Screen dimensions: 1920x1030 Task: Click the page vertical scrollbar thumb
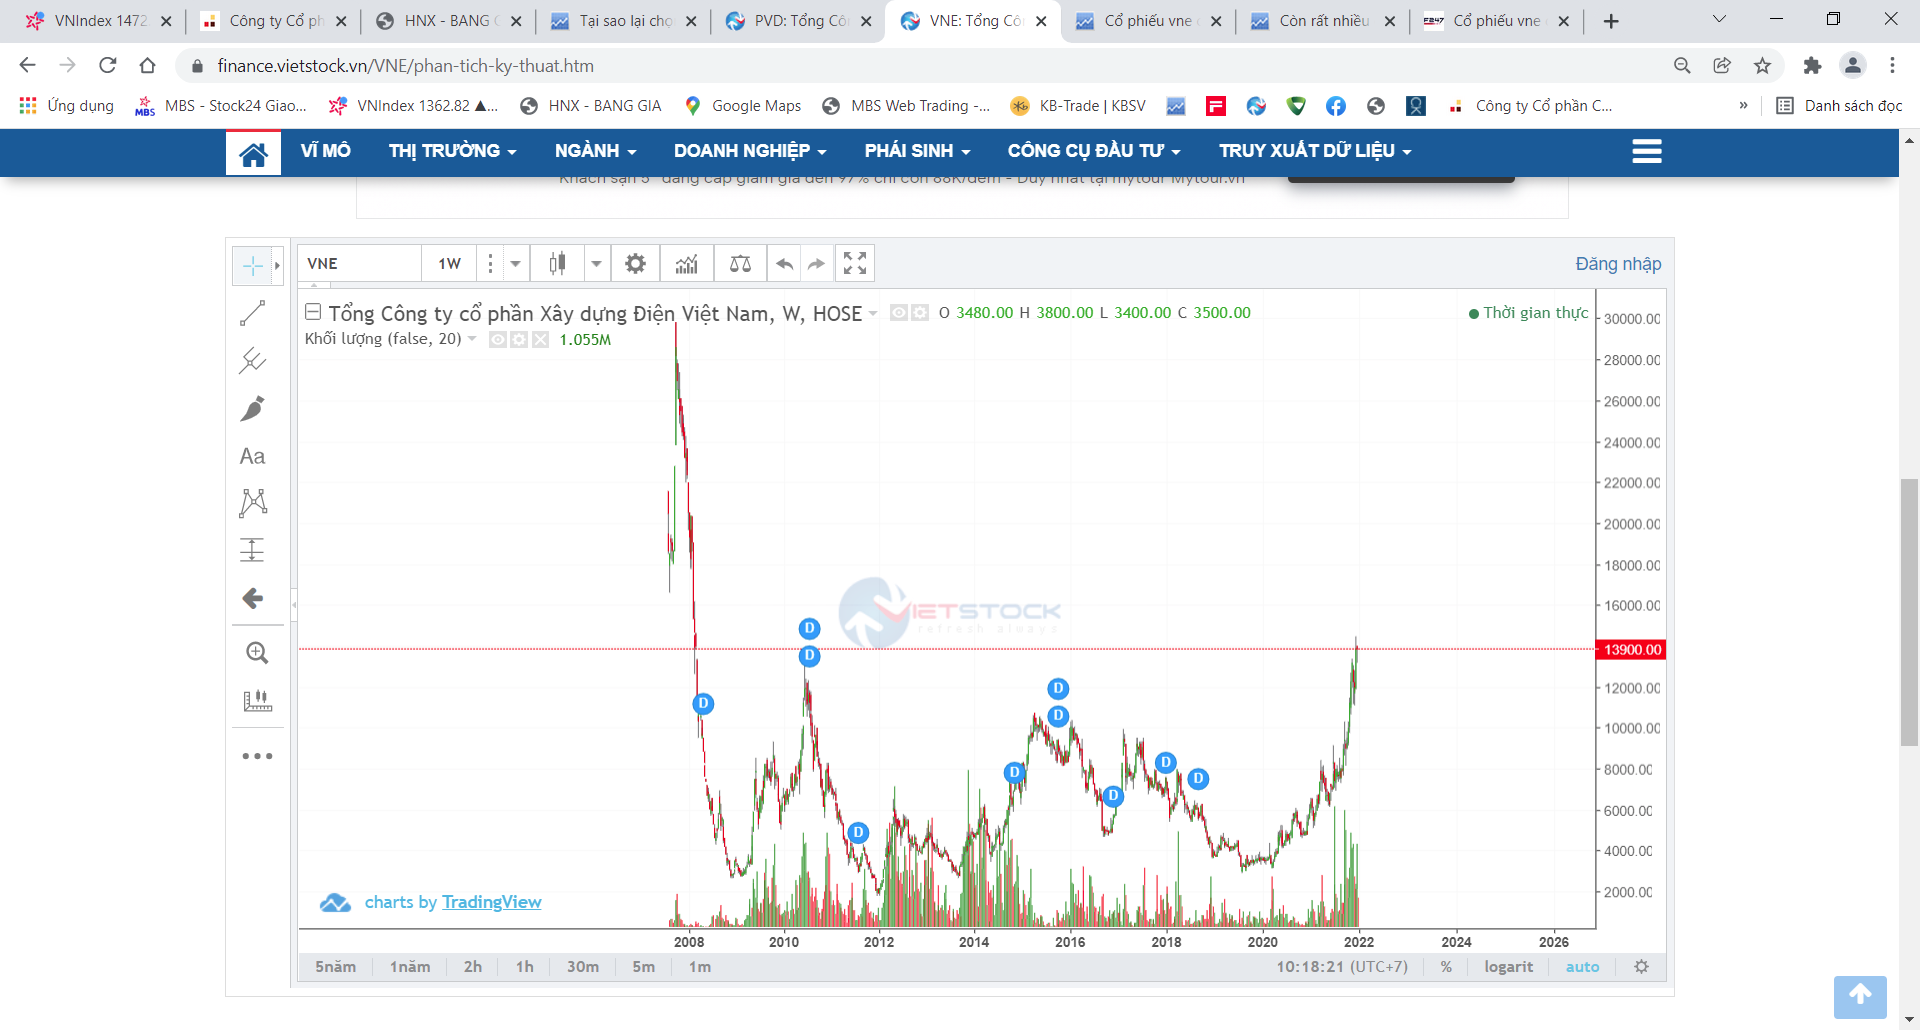(1909, 612)
